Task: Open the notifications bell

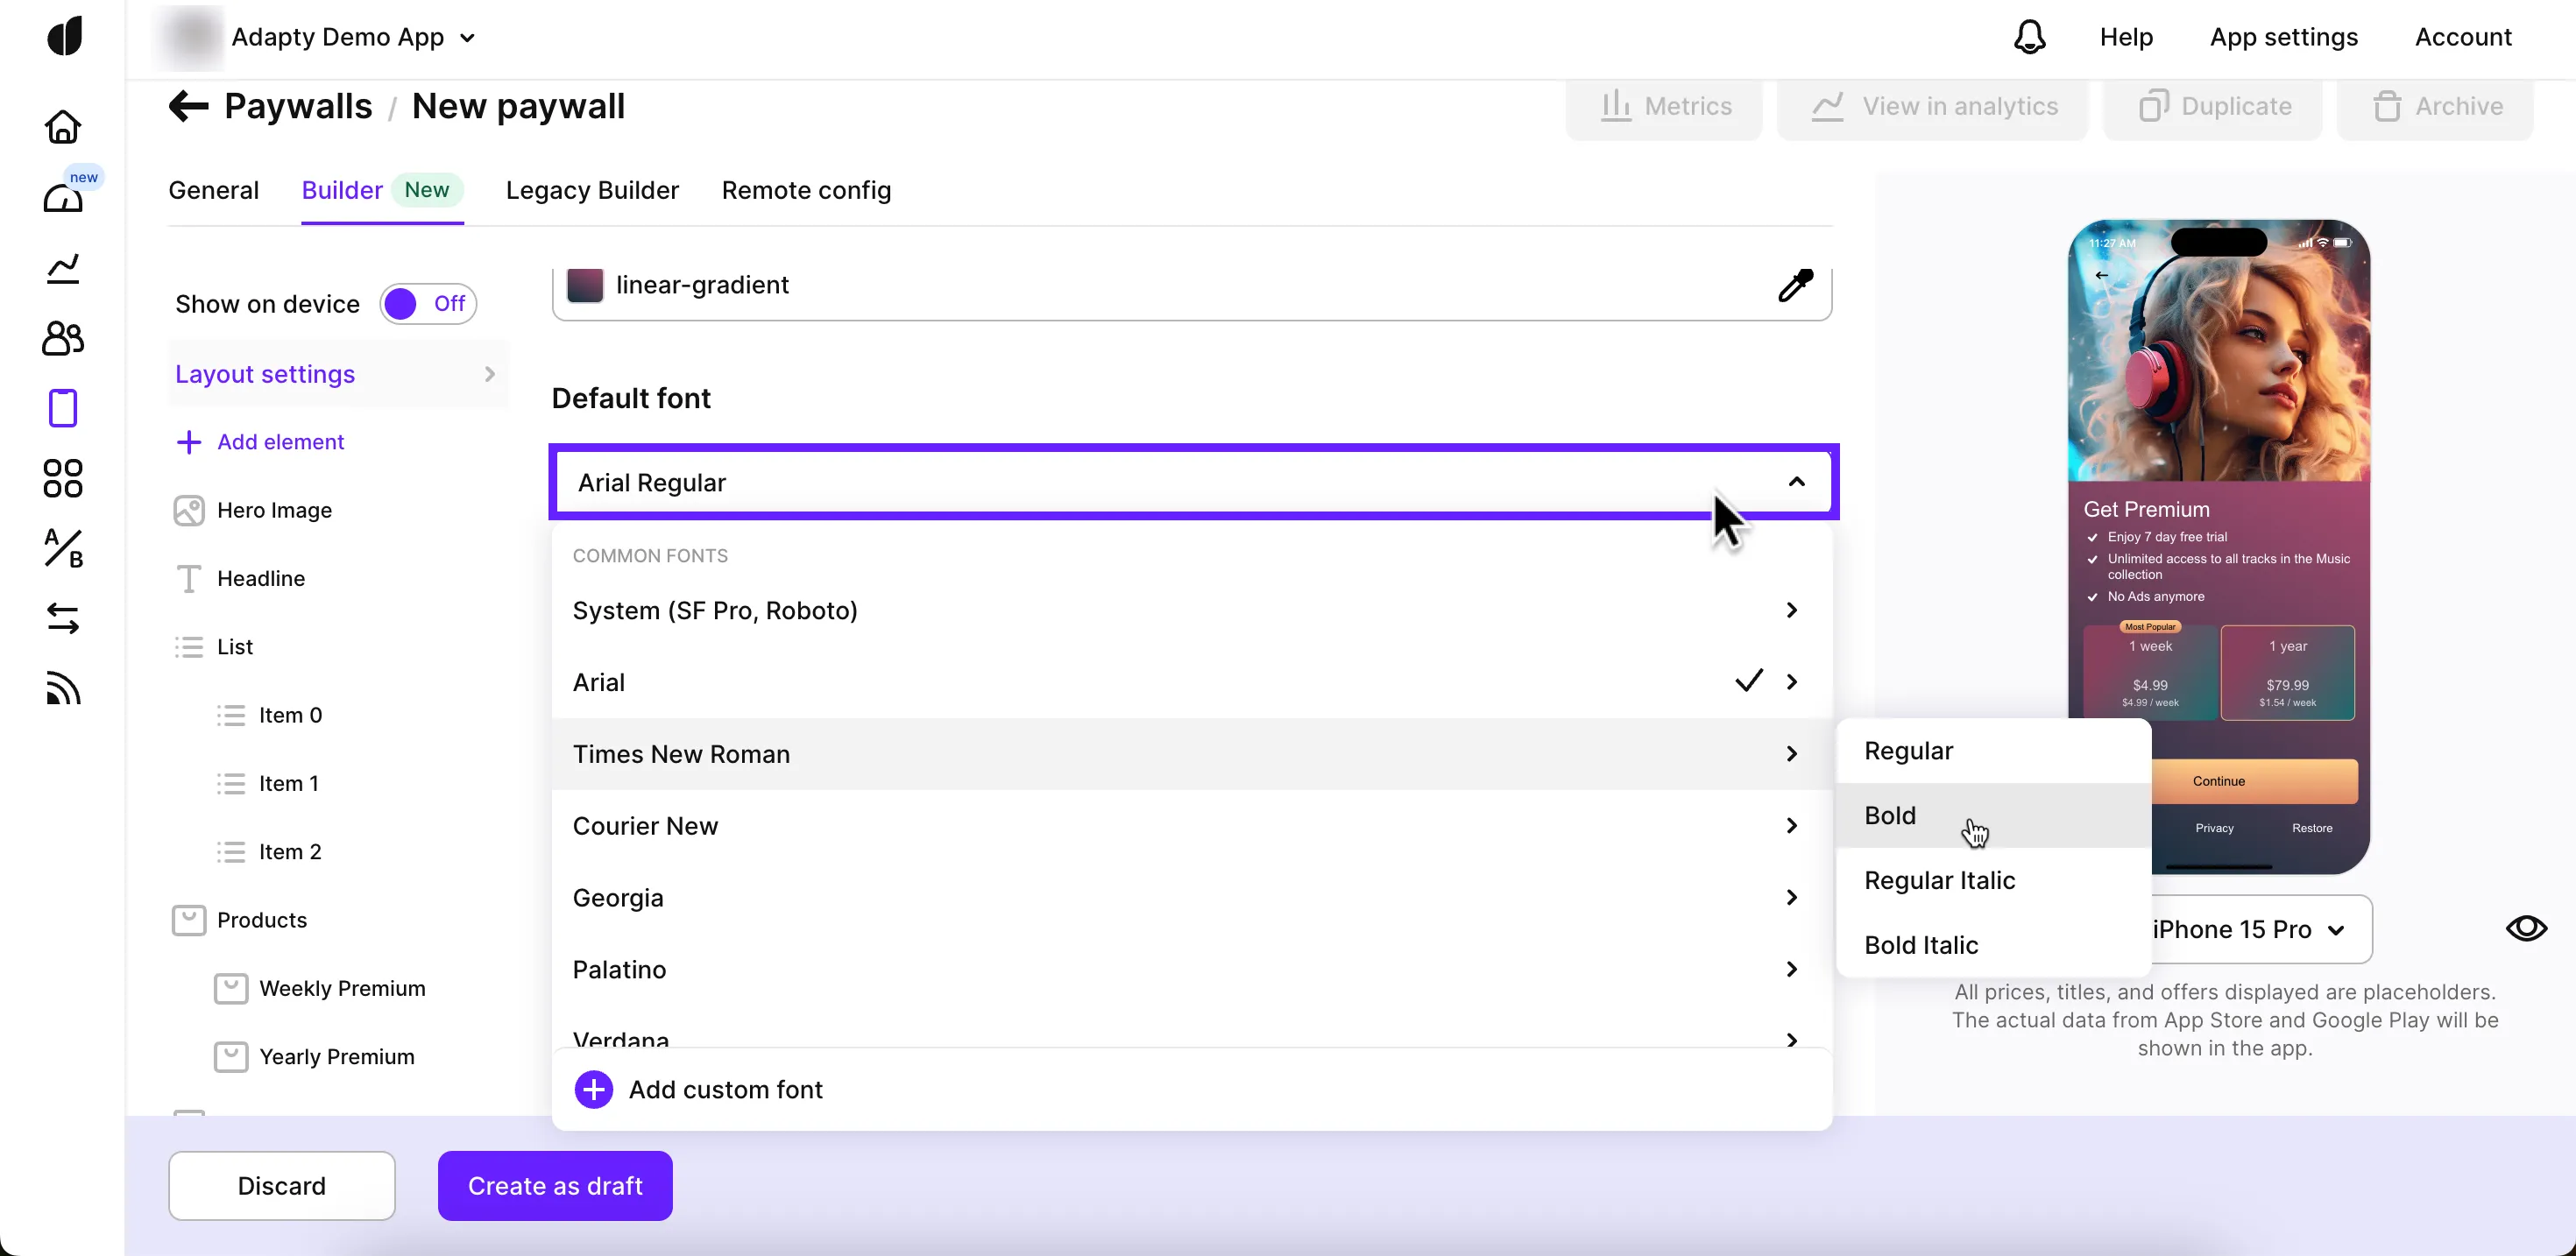Action: tap(2029, 37)
